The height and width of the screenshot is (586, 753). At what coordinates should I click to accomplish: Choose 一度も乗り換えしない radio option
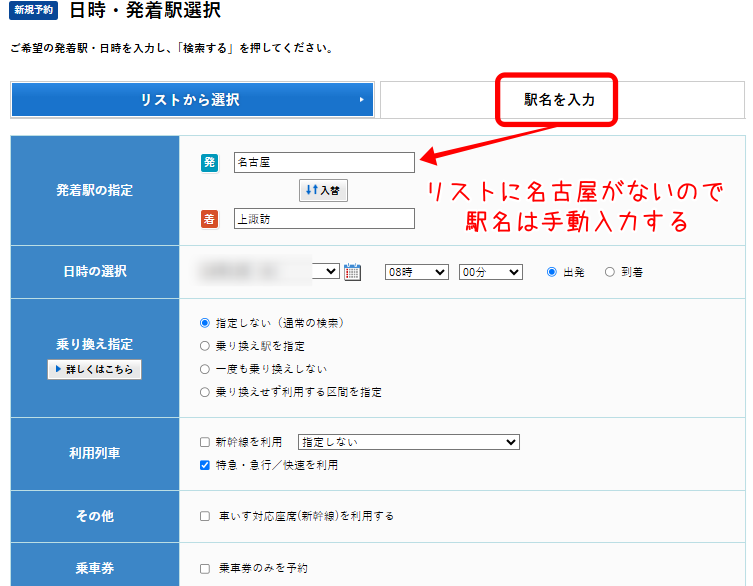click(206, 369)
